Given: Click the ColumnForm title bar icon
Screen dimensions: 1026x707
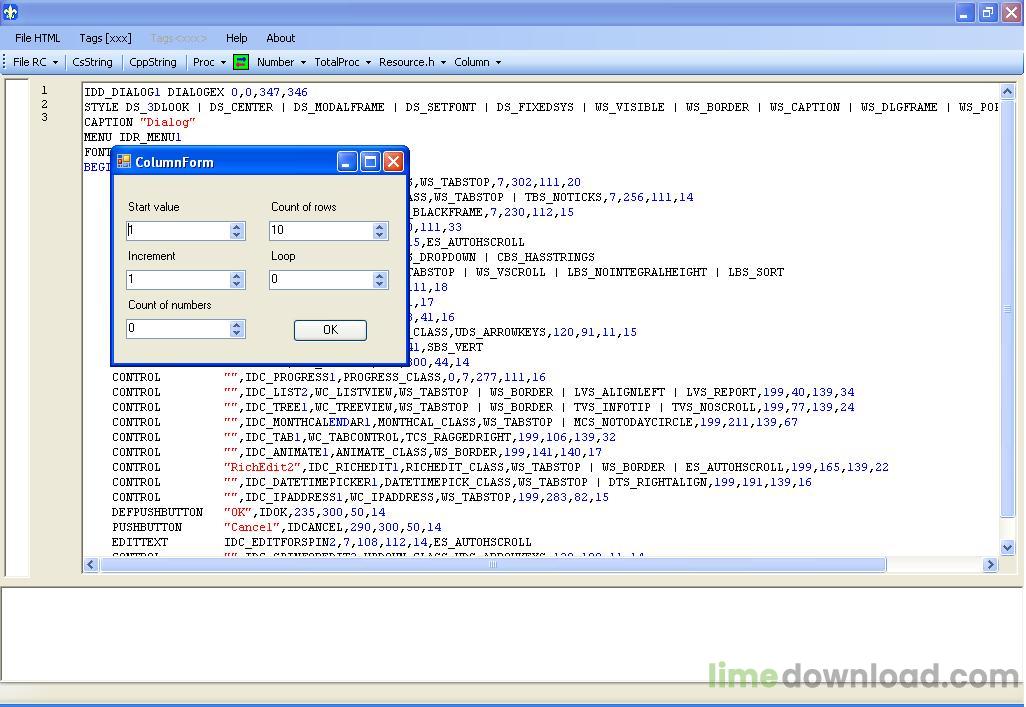Looking at the screenshot, I should click(x=124, y=161).
